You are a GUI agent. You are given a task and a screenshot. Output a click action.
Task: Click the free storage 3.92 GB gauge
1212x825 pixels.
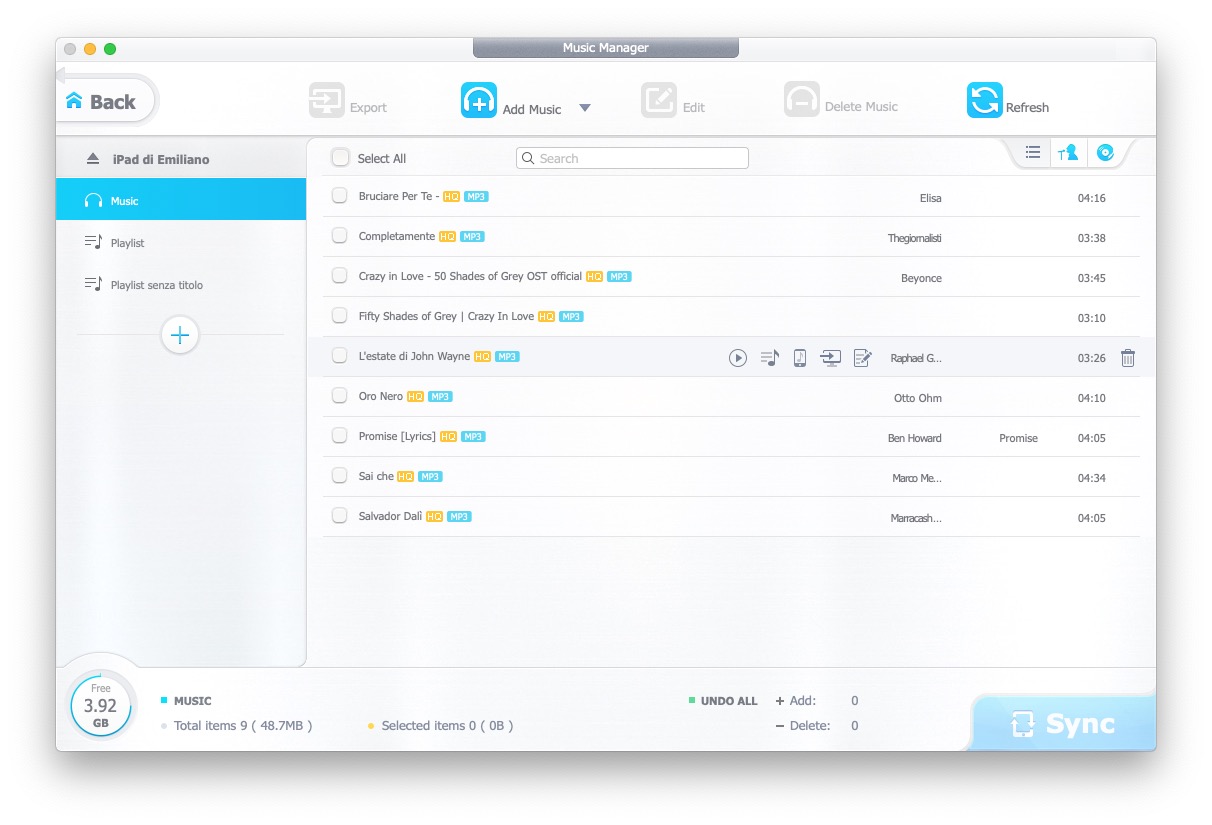[100, 704]
